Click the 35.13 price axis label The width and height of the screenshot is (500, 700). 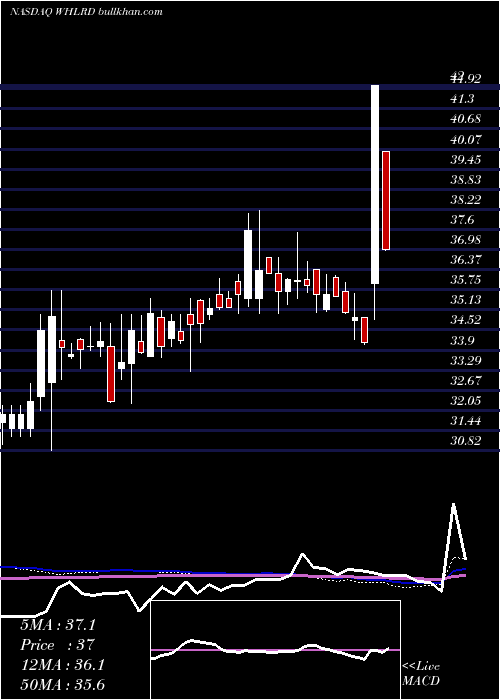[465, 300]
